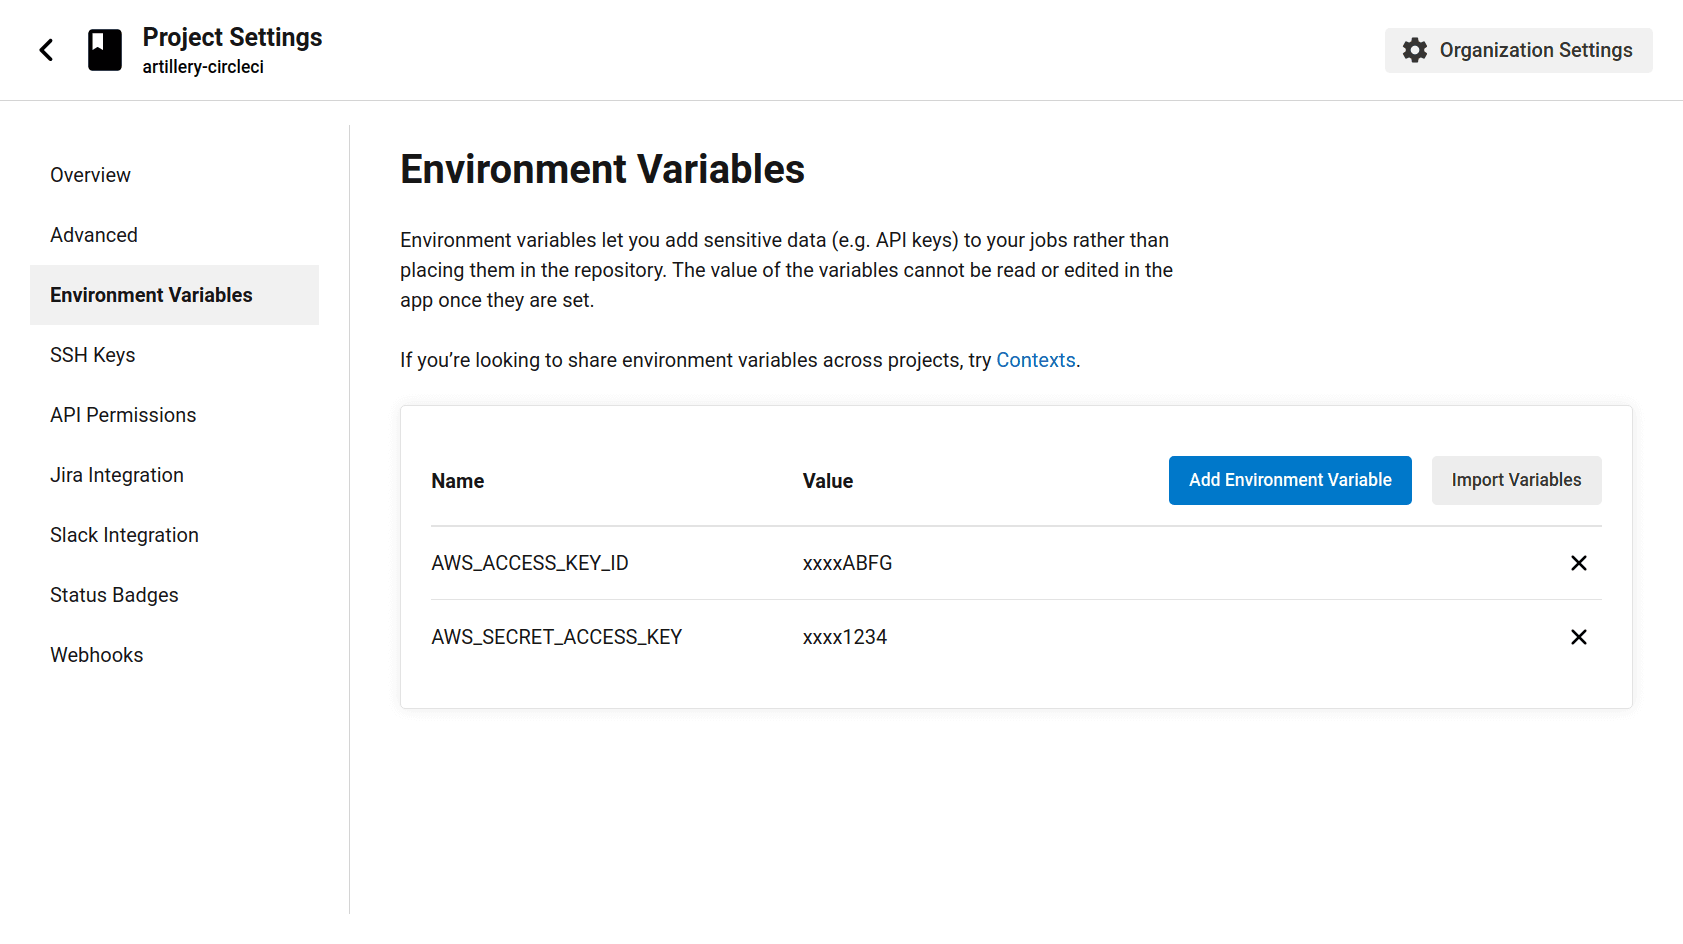
Task: Open API Permissions settings
Action: tap(122, 414)
